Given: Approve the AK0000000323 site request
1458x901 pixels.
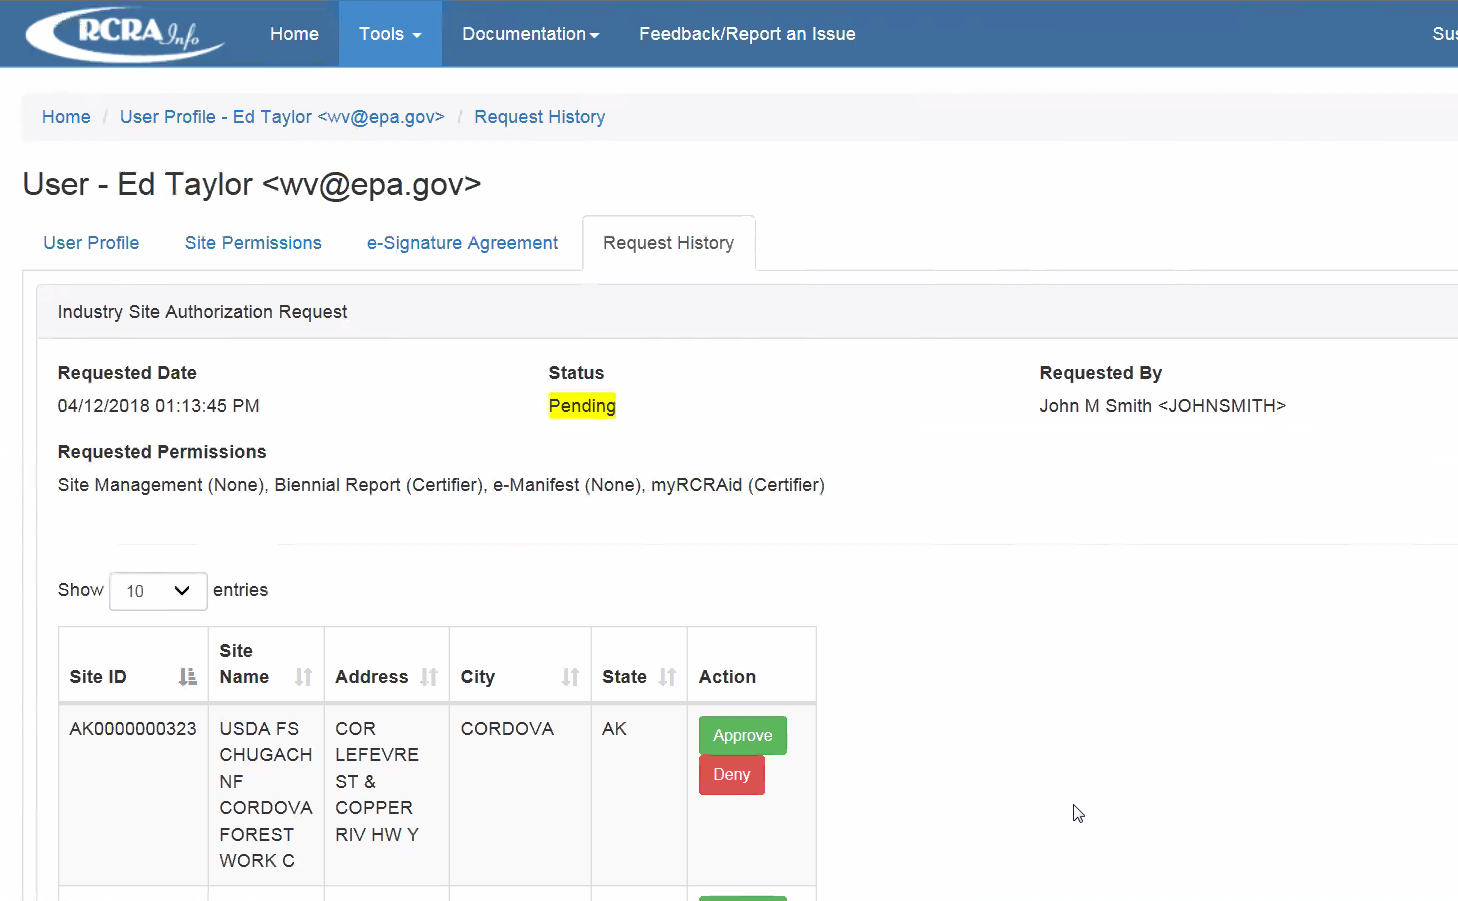Looking at the screenshot, I should point(742,735).
